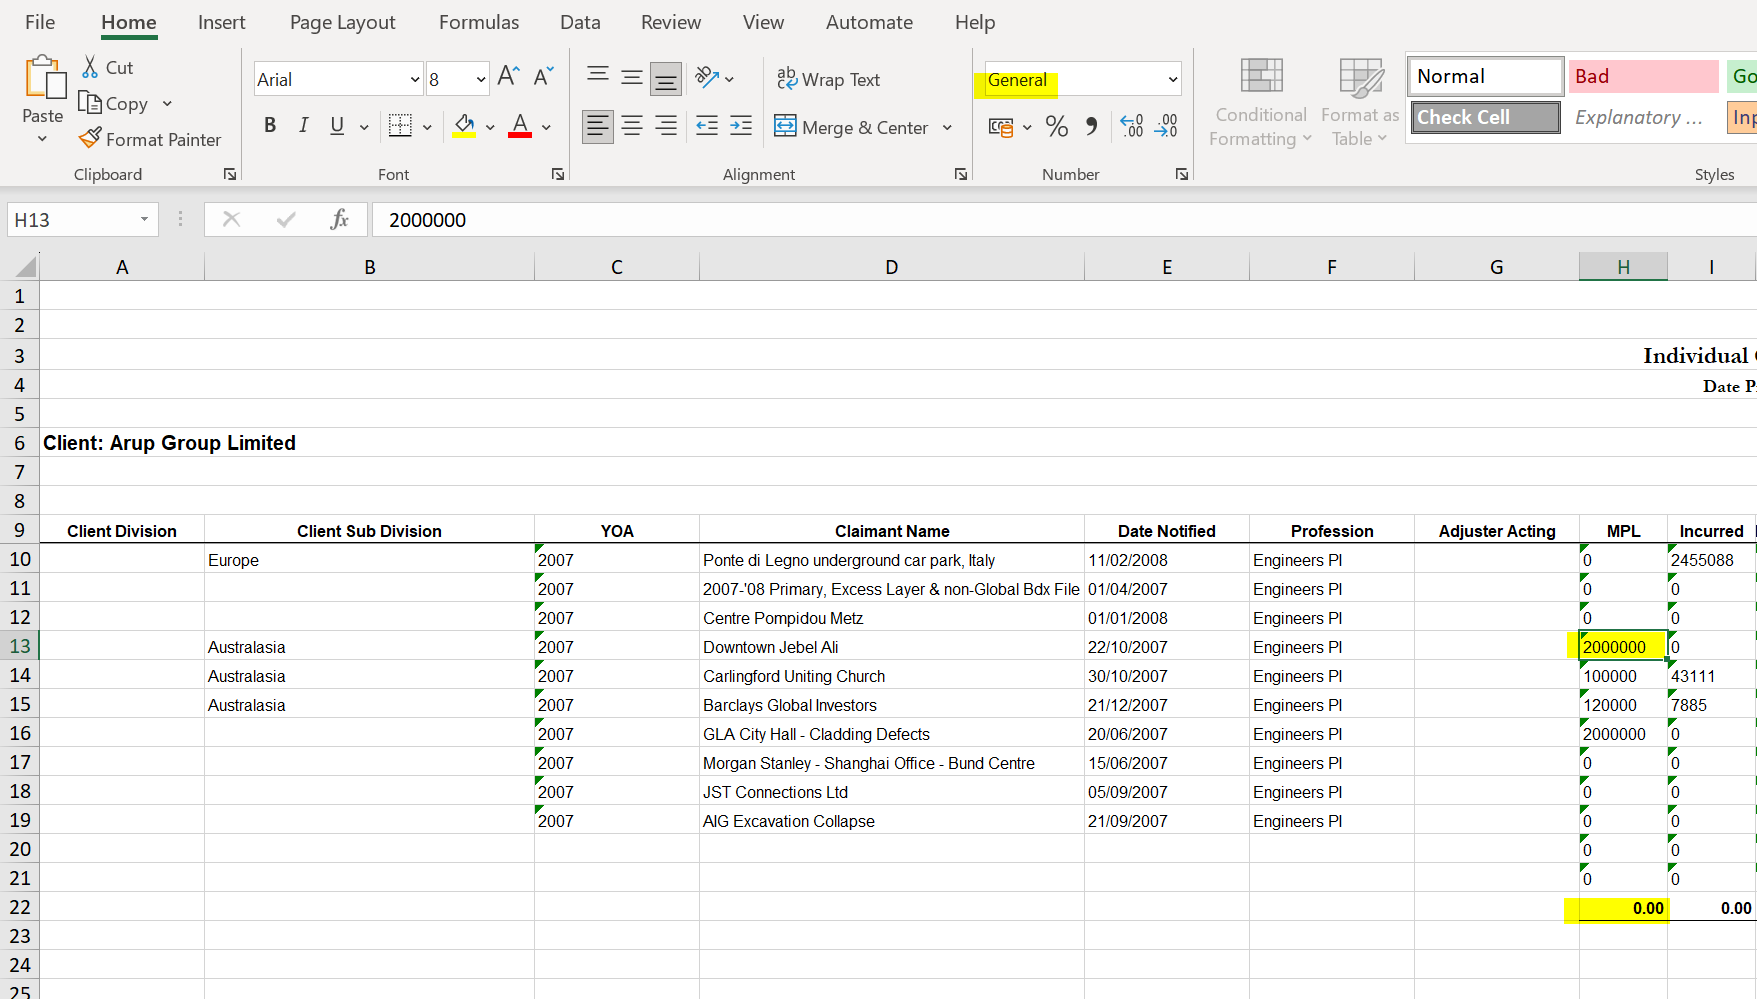Activate the Format Painter brush
Screen dimensions: 1757x999
[90, 139]
